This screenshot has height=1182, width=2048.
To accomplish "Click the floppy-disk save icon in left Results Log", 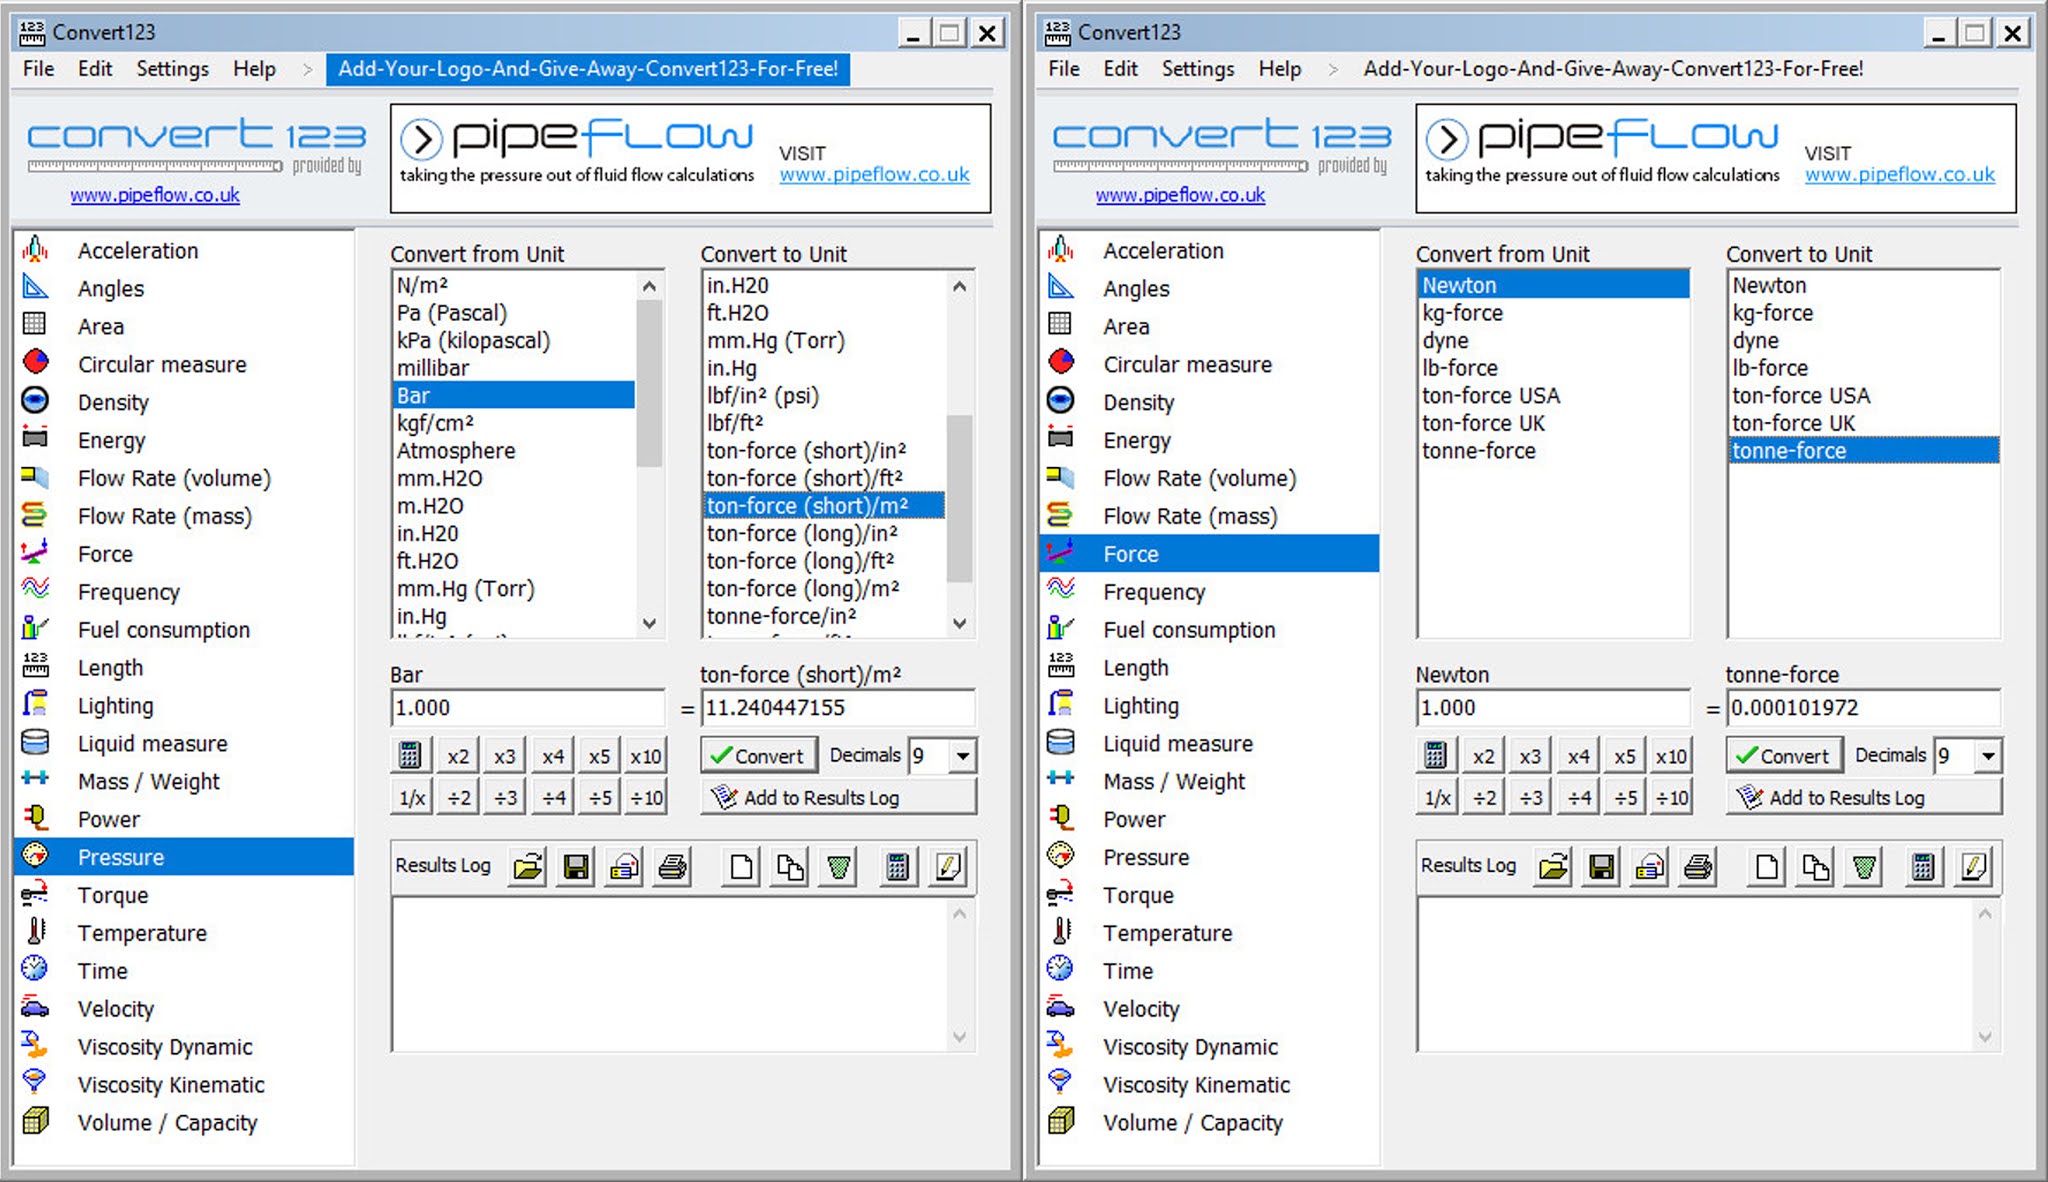I will click(576, 867).
